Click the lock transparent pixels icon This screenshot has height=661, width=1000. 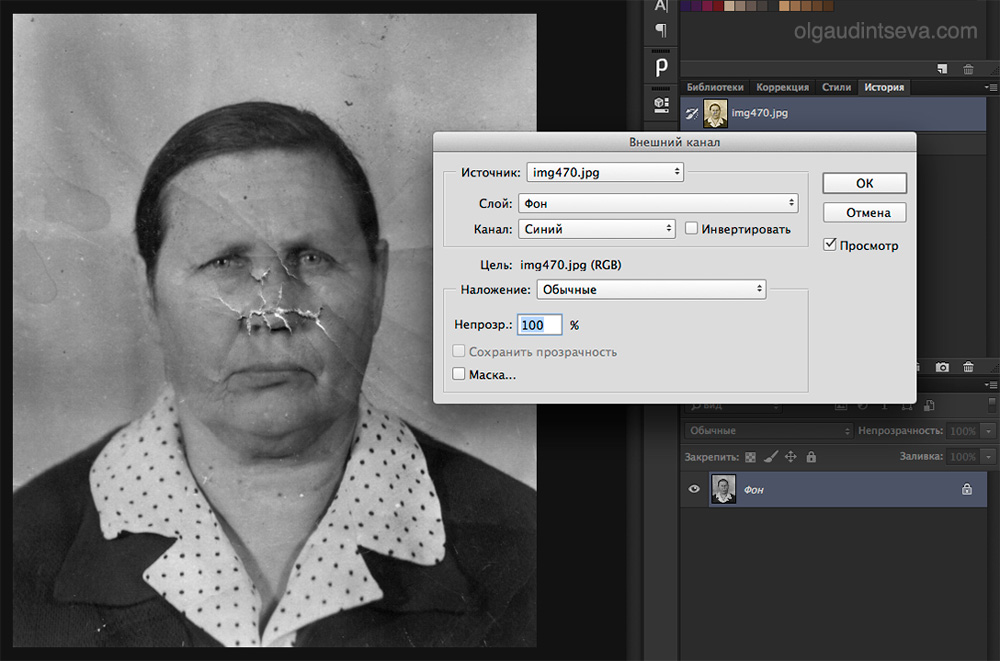coord(751,457)
